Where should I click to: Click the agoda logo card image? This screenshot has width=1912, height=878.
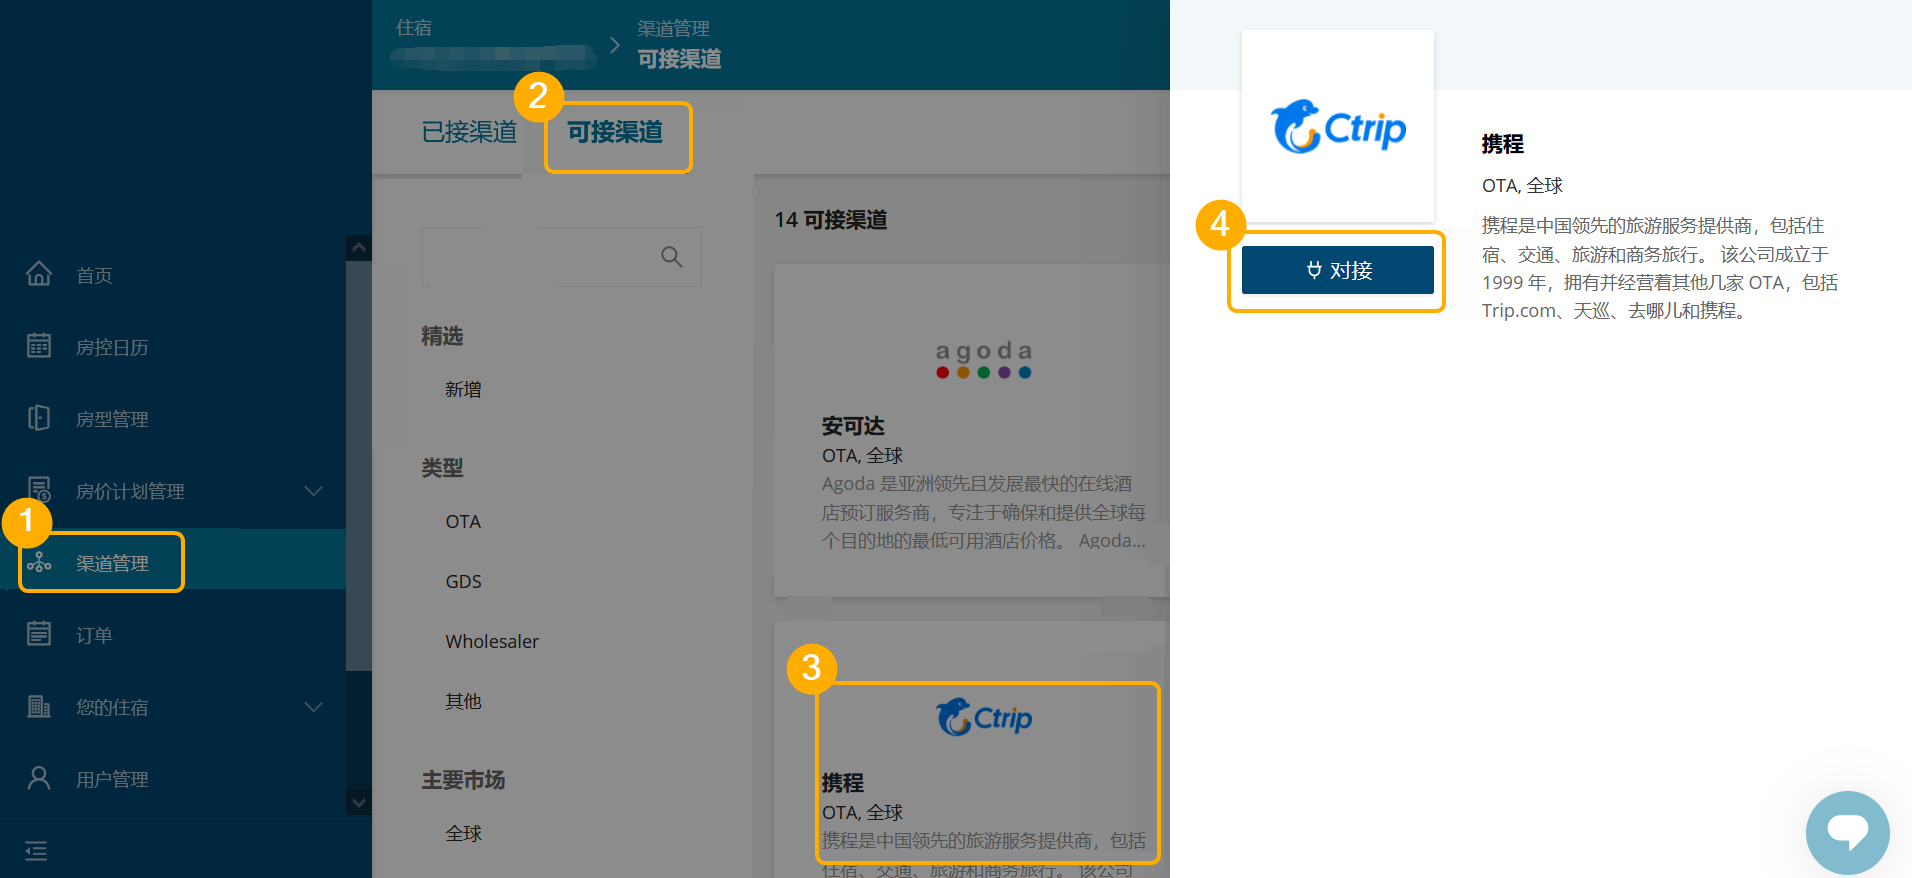pos(984,359)
